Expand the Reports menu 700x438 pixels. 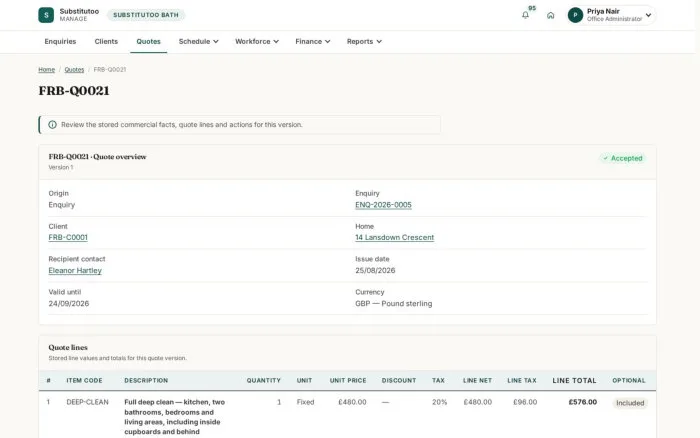pyautogui.click(x=364, y=42)
